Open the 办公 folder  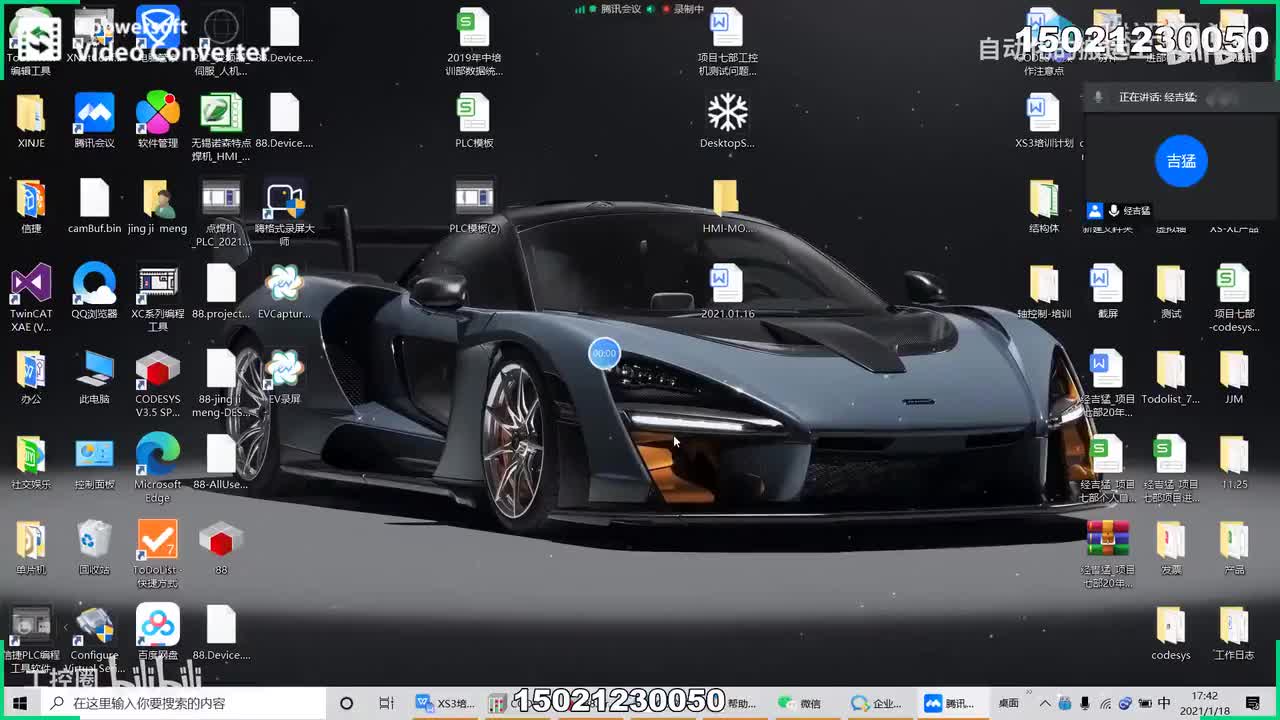pos(31,376)
